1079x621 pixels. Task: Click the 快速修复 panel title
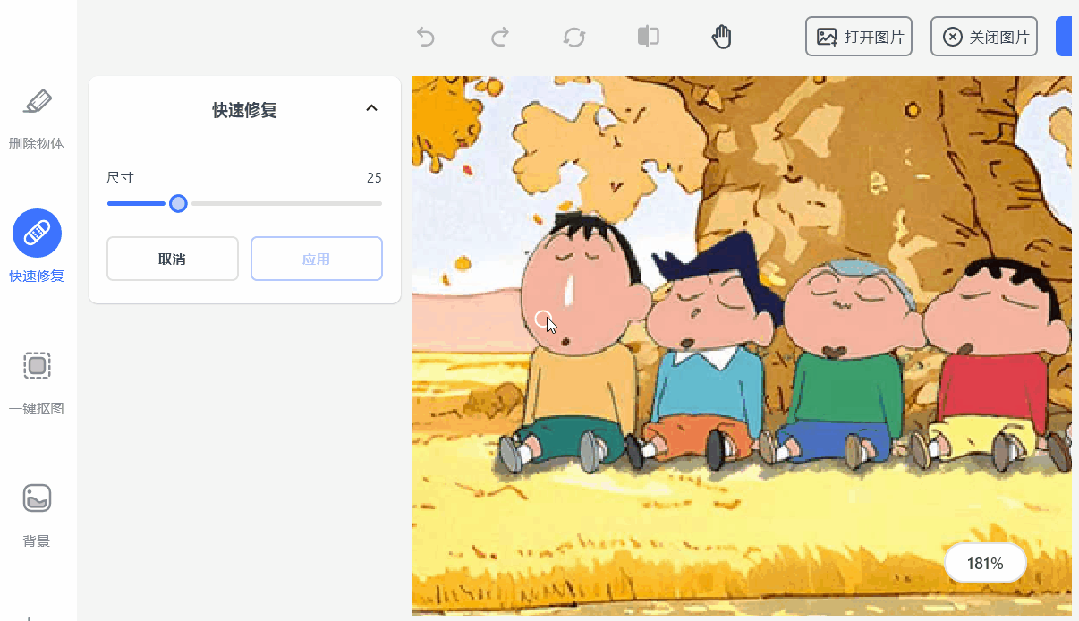(244, 110)
